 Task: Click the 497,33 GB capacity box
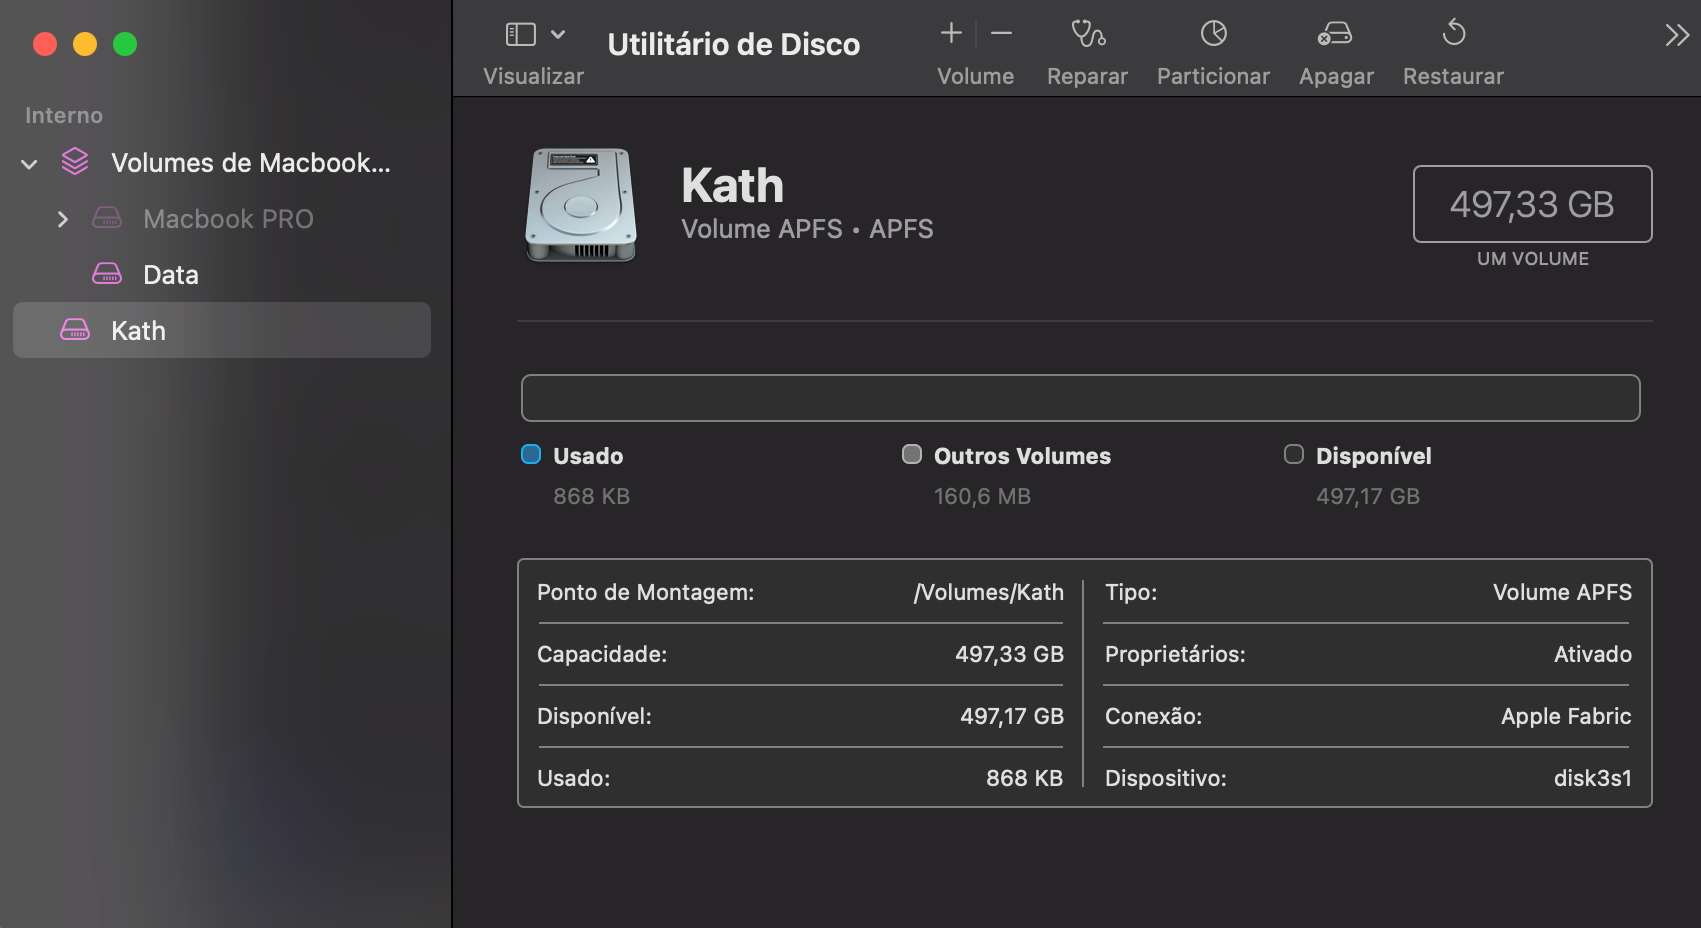(x=1532, y=204)
